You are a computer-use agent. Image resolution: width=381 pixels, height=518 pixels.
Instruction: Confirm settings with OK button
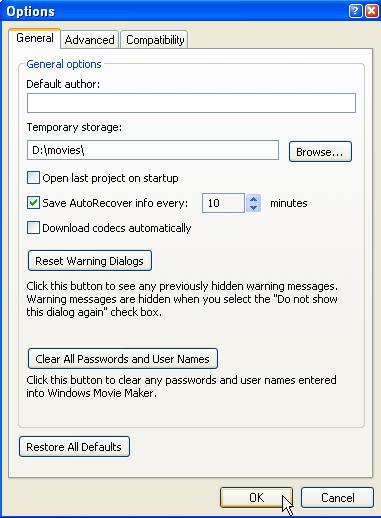[x=256, y=498]
